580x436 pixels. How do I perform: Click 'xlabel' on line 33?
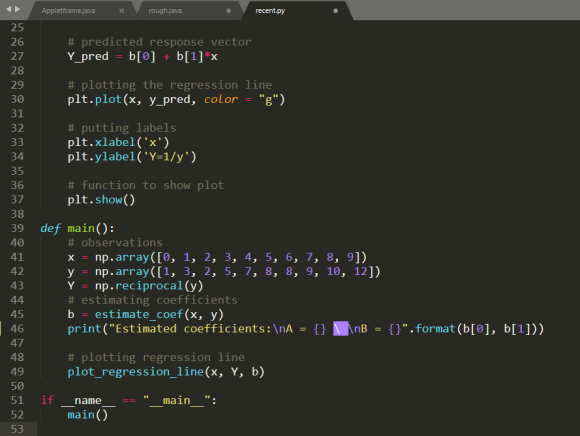coord(115,142)
